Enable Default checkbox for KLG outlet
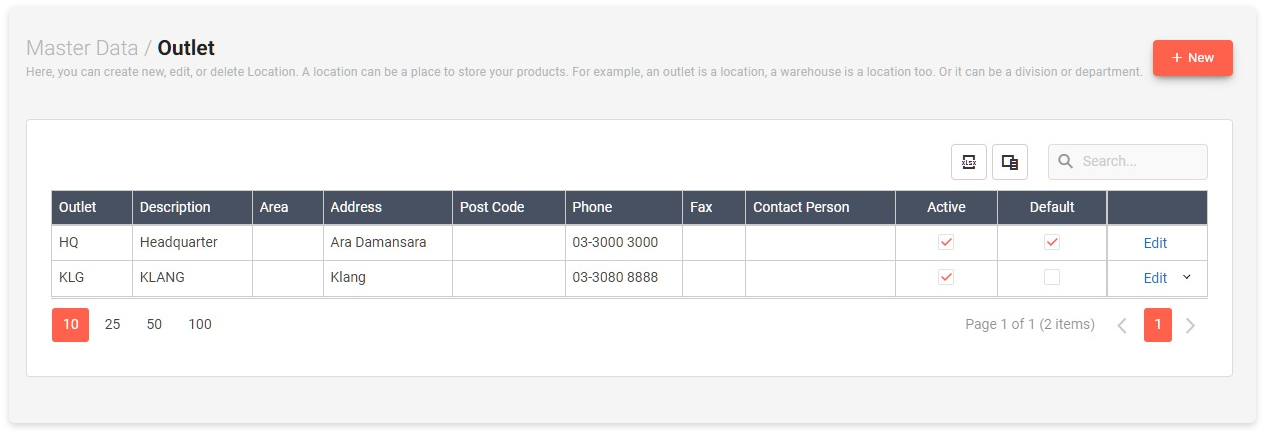 [1051, 278]
